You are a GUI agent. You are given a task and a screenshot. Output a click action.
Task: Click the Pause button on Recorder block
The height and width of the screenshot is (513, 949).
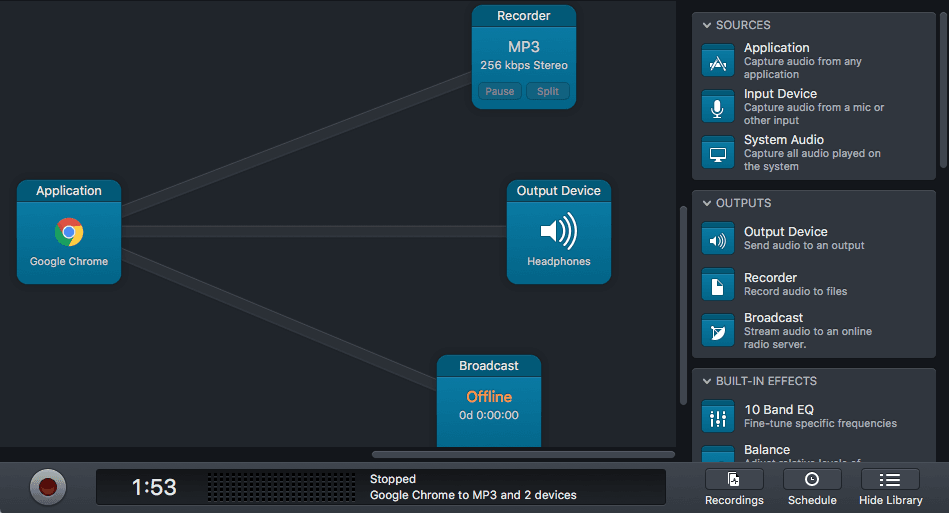point(500,91)
